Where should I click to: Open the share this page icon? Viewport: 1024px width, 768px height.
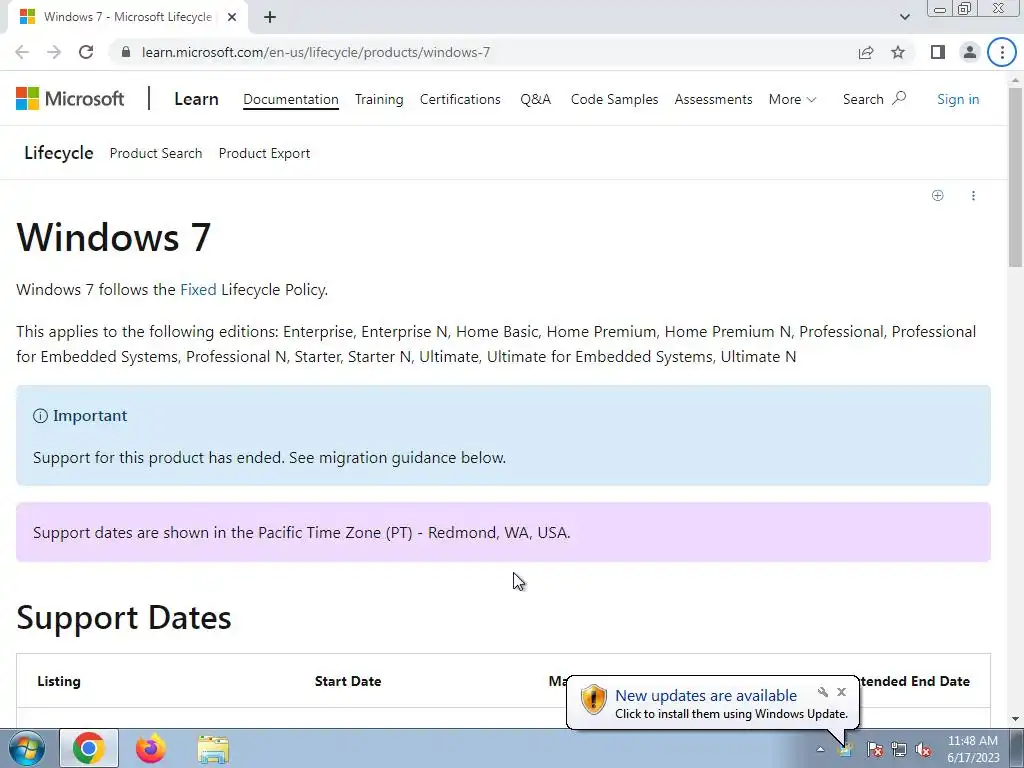(866, 52)
